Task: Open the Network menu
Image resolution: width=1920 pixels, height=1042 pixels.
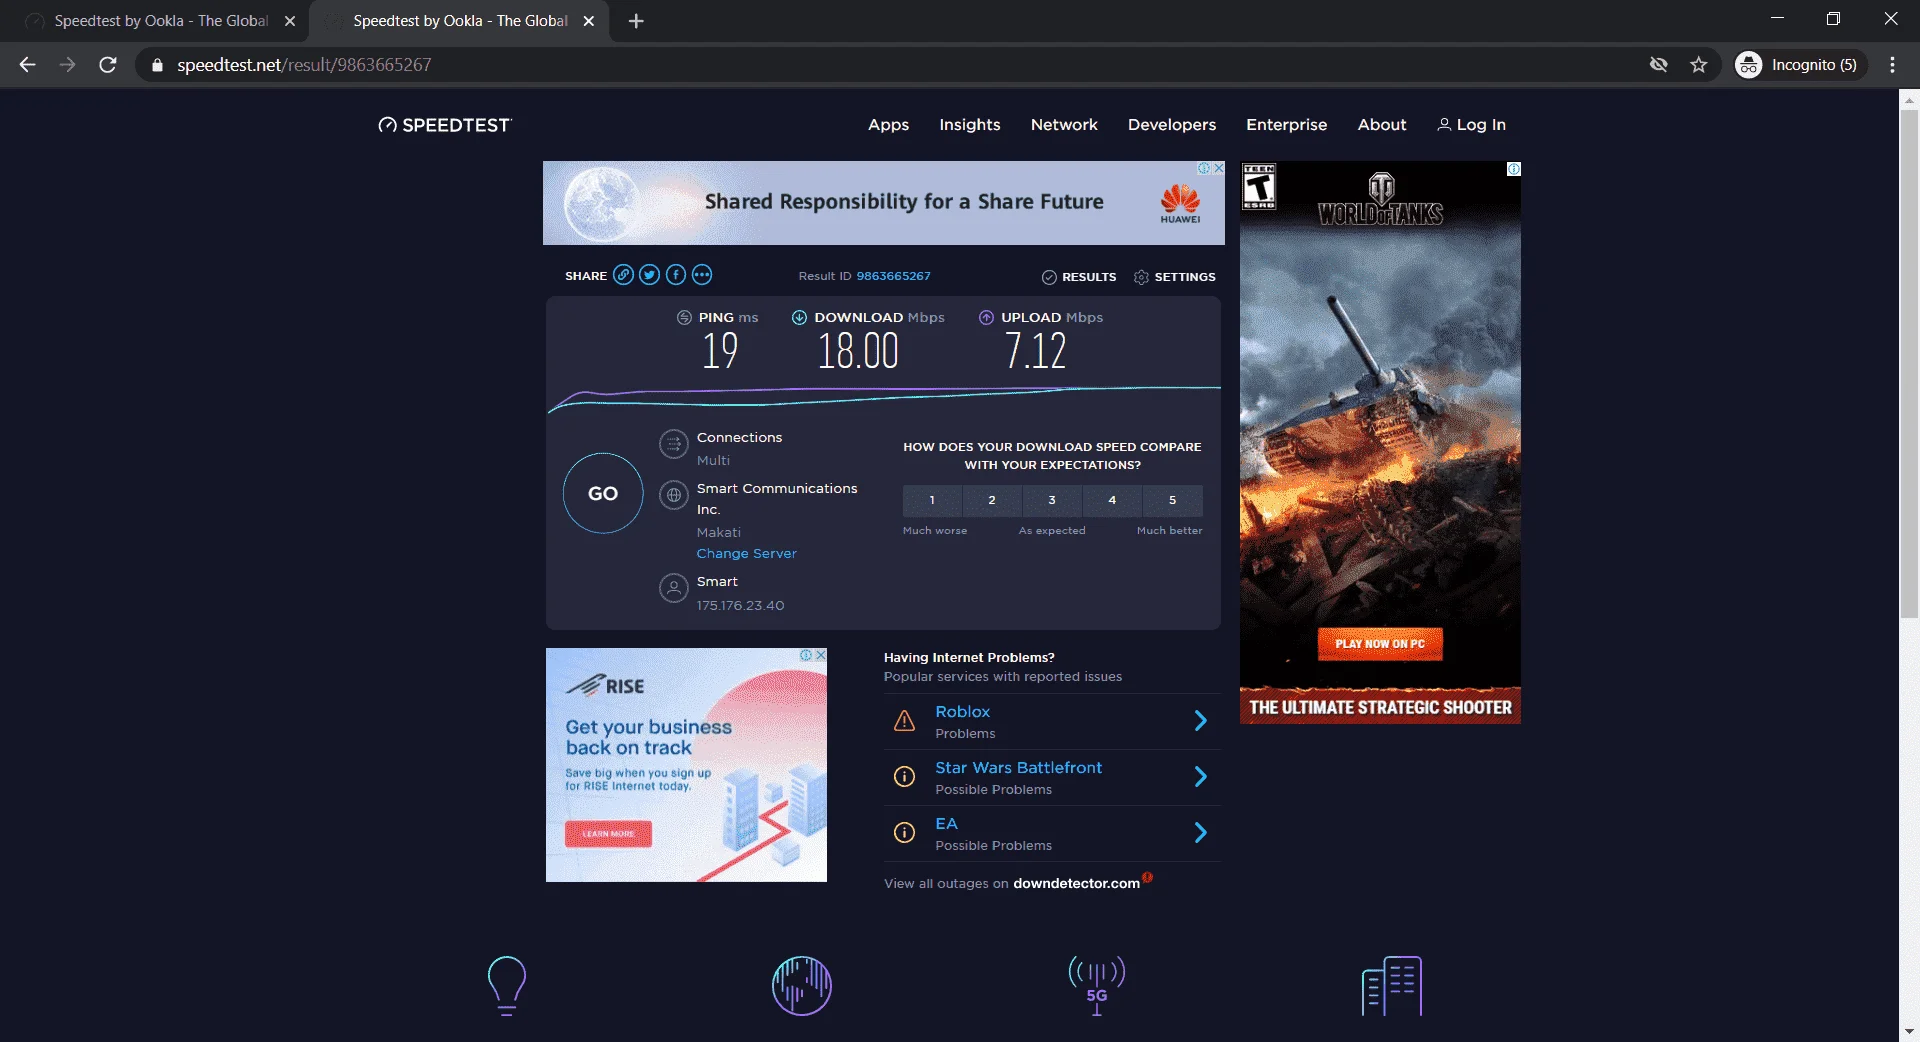Action: (1064, 125)
